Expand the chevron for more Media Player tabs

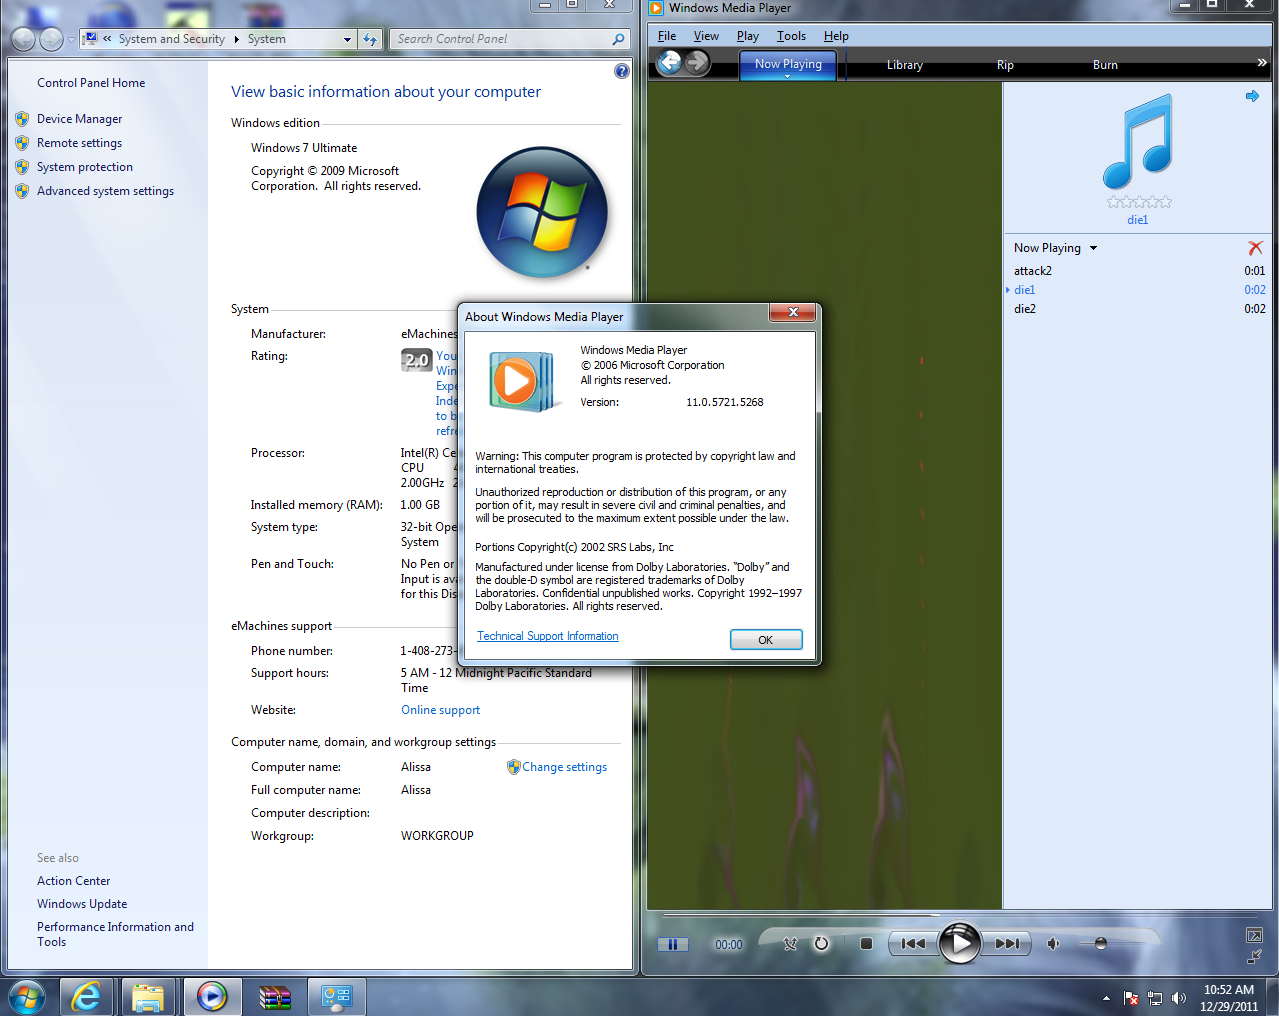pyautogui.click(x=1261, y=64)
